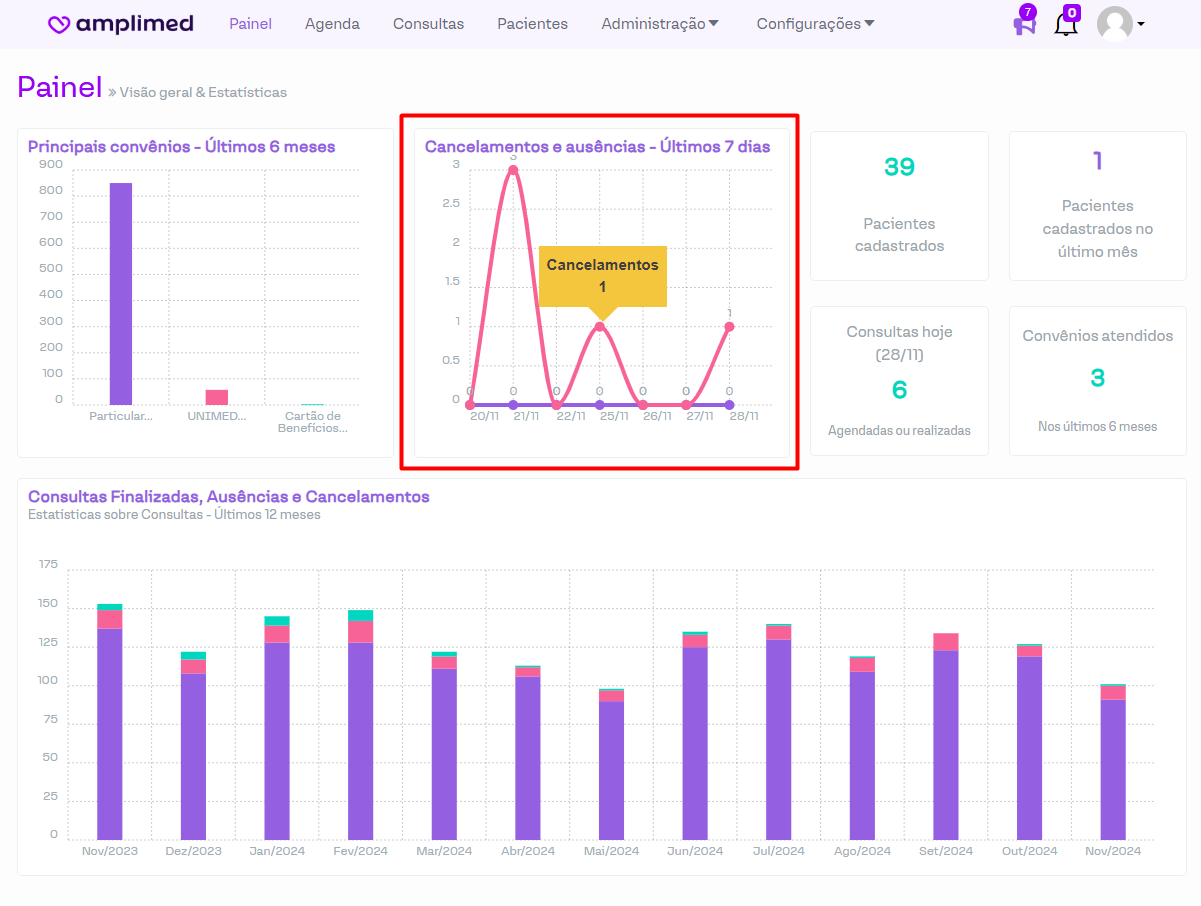The width and height of the screenshot is (1201, 906).
Task: Click the user profile avatar
Action: coord(1114,24)
